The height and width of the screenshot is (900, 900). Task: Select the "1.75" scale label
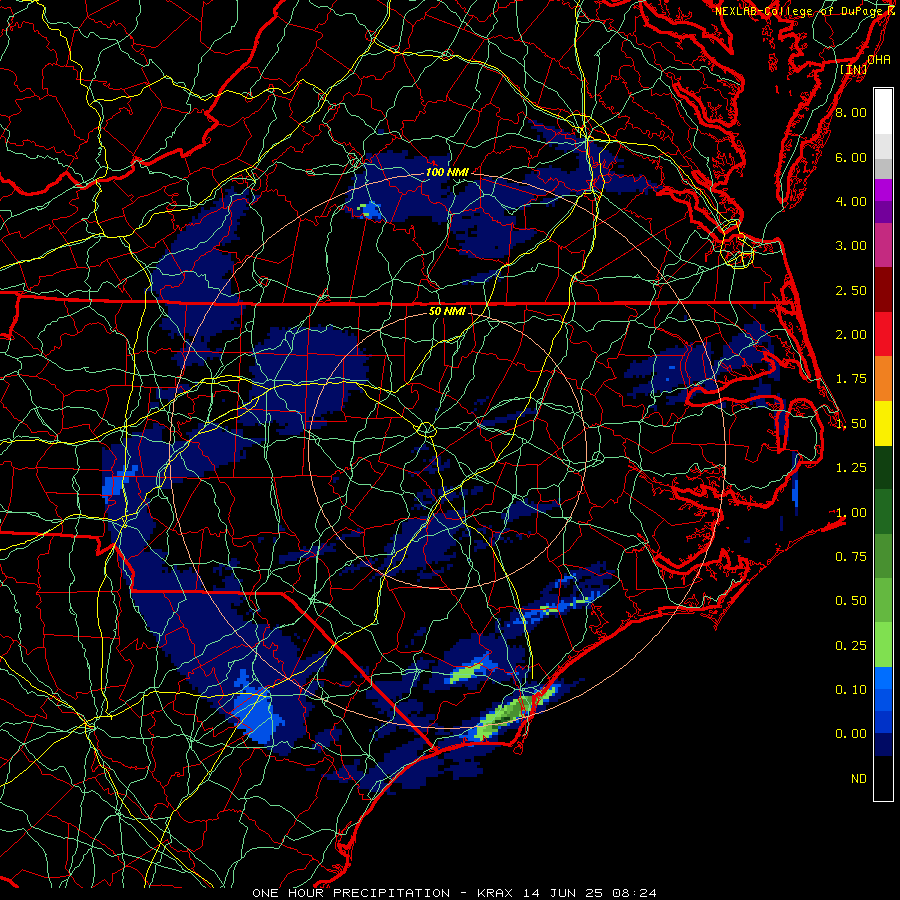point(851,379)
